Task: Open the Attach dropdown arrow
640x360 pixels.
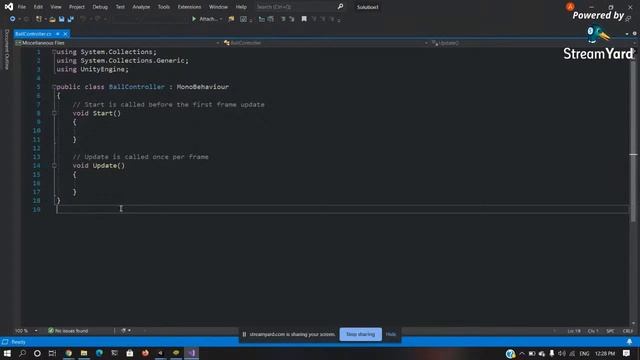Action: (x=221, y=19)
